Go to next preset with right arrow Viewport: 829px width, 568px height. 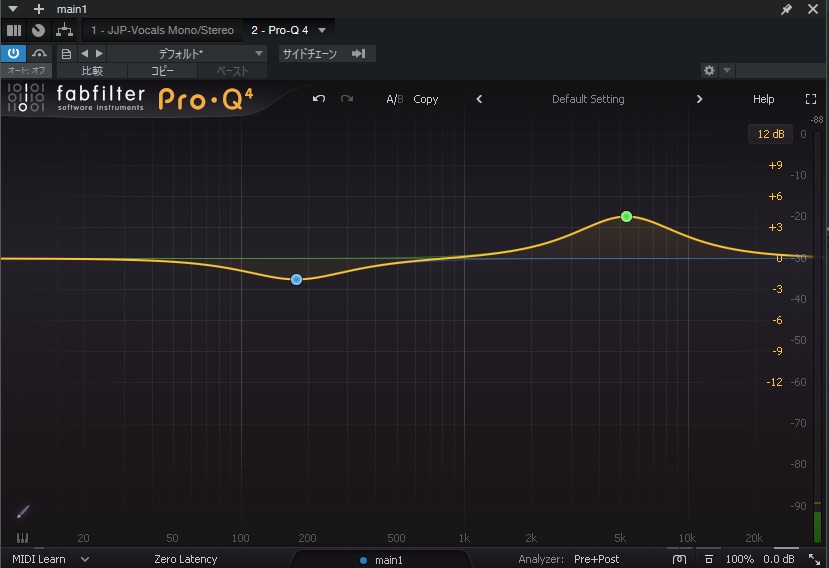[99, 53]
